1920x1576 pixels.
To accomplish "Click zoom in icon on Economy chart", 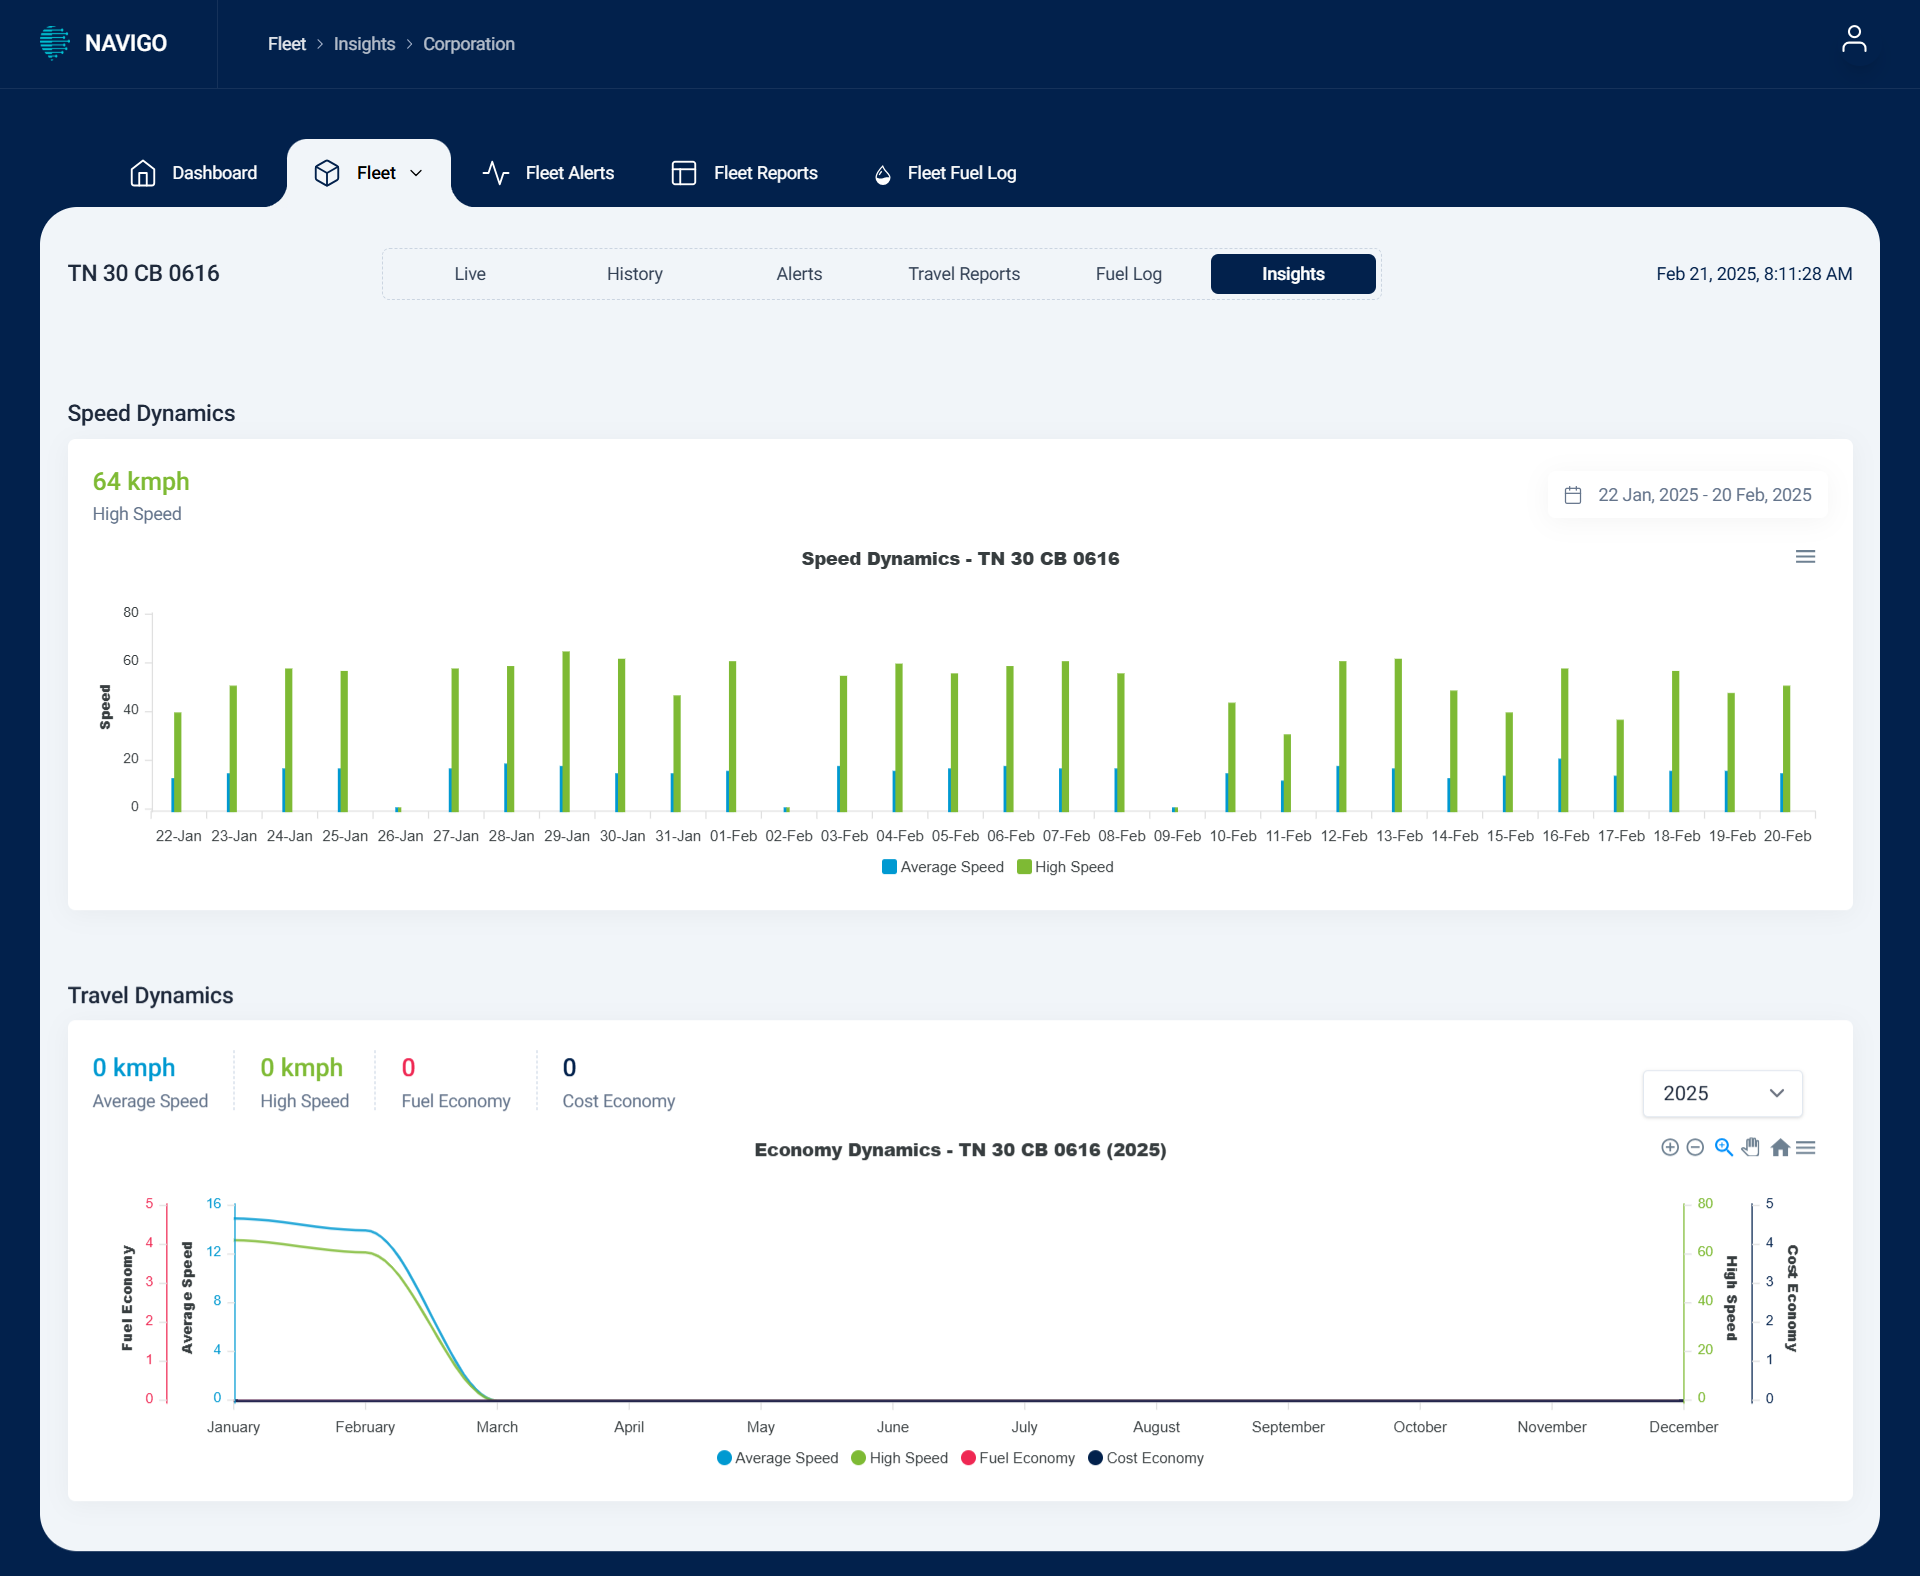I will tap(1669, 1147).
